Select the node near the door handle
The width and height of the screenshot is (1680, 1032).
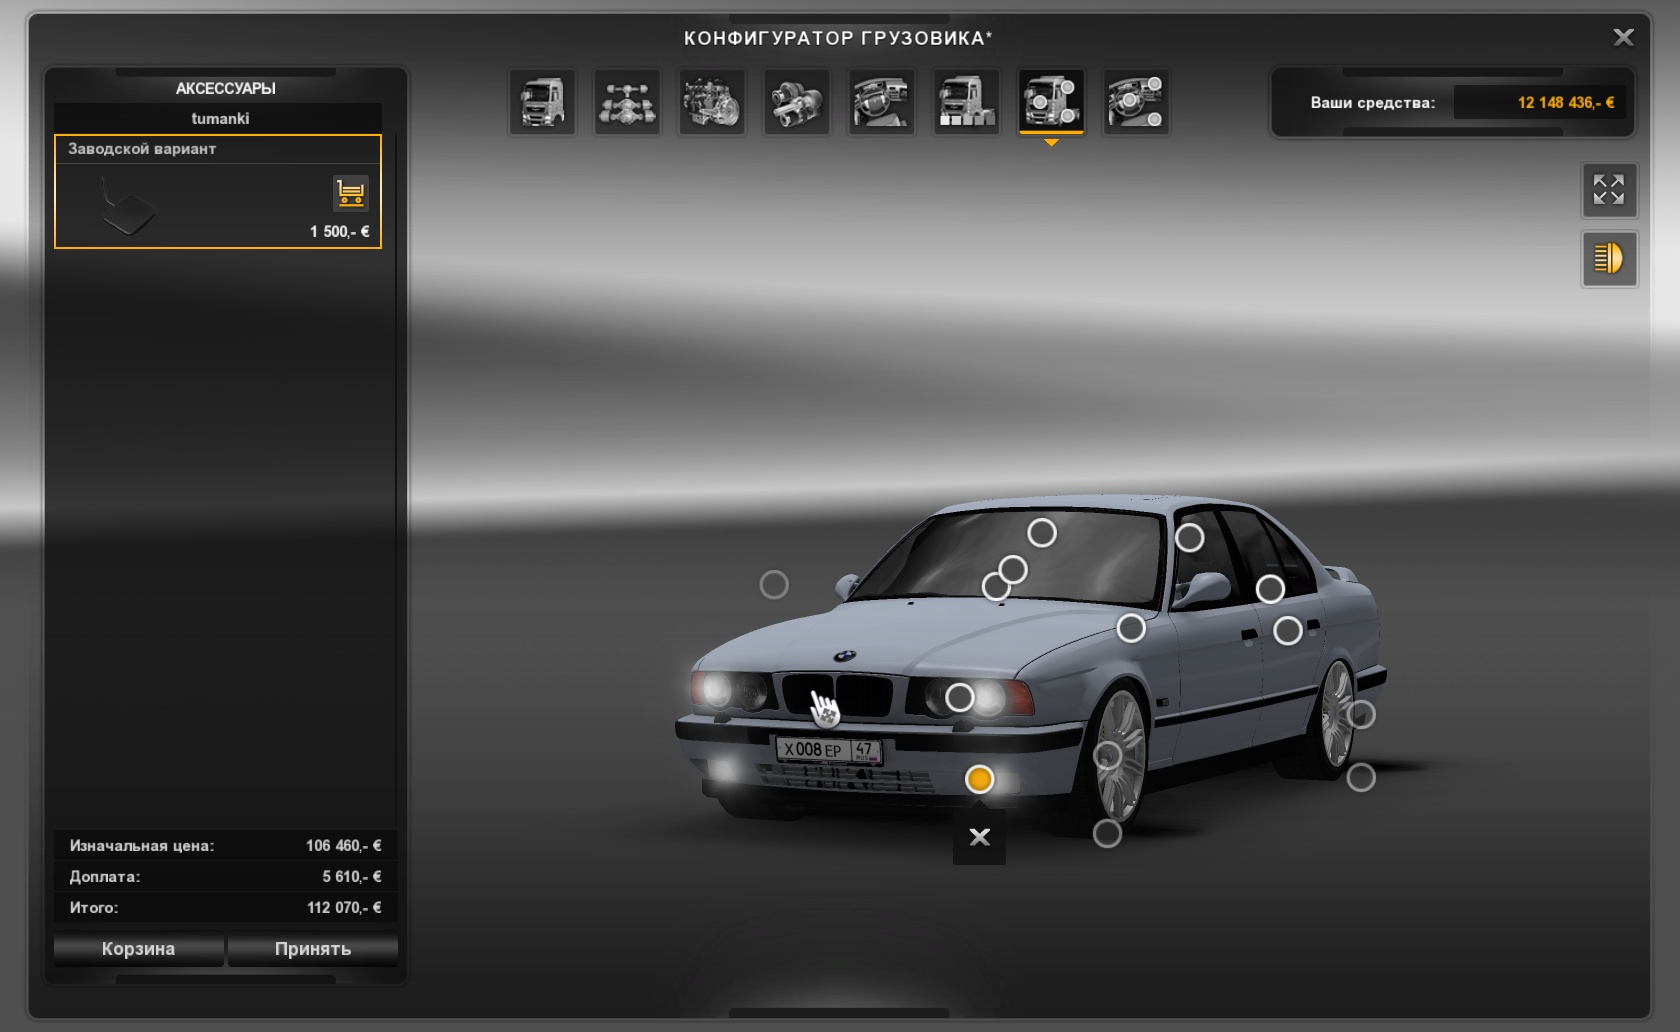pos(1288,630)
